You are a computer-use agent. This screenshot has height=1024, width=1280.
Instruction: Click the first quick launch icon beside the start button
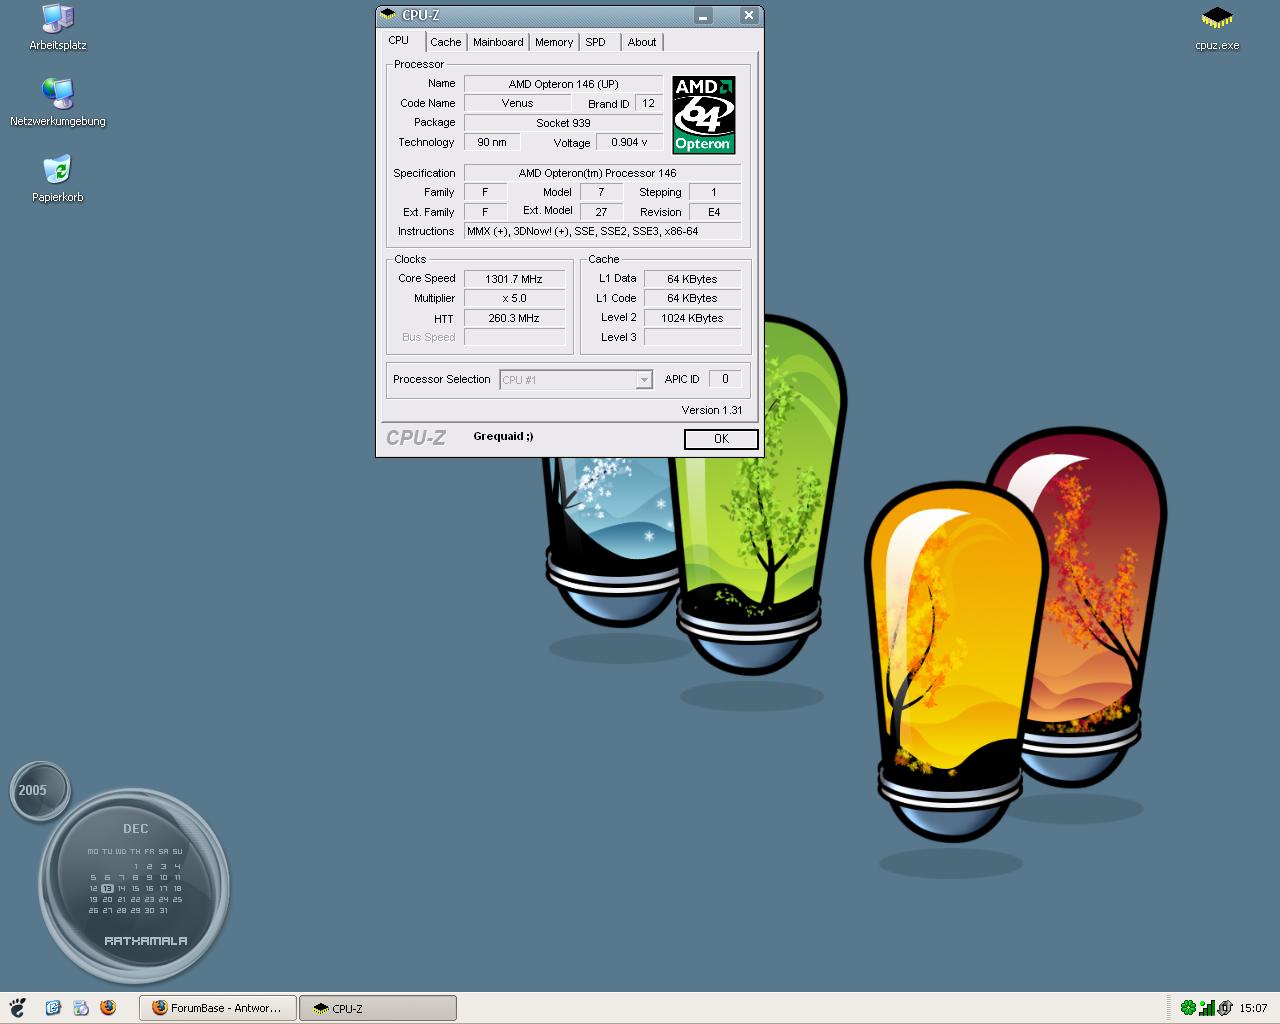click(53, 1008)
